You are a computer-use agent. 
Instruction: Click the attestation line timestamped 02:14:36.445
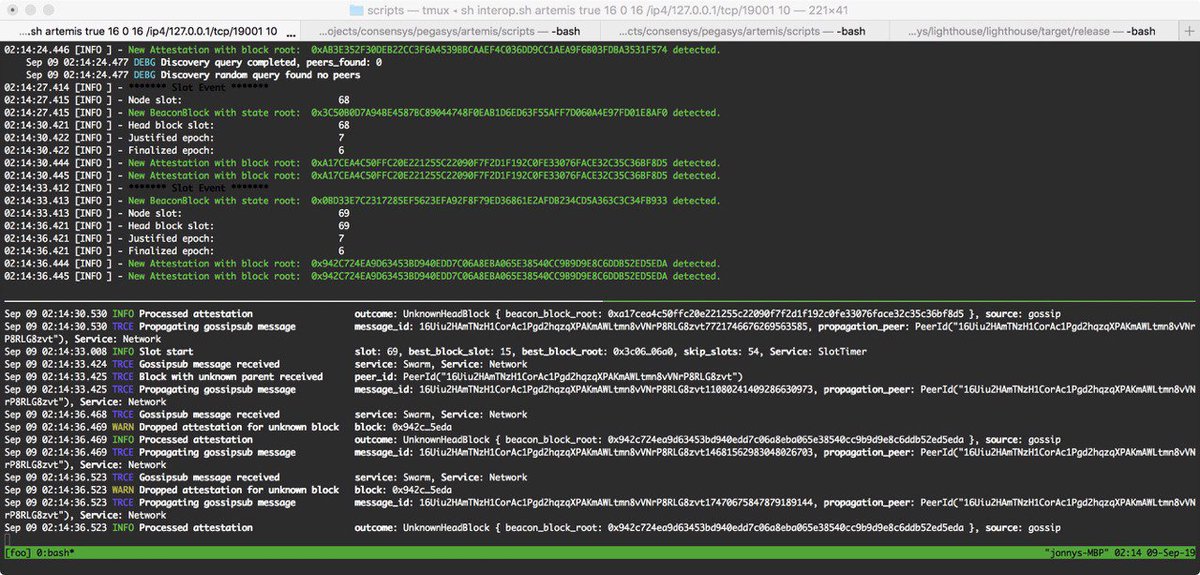[362, 277]
